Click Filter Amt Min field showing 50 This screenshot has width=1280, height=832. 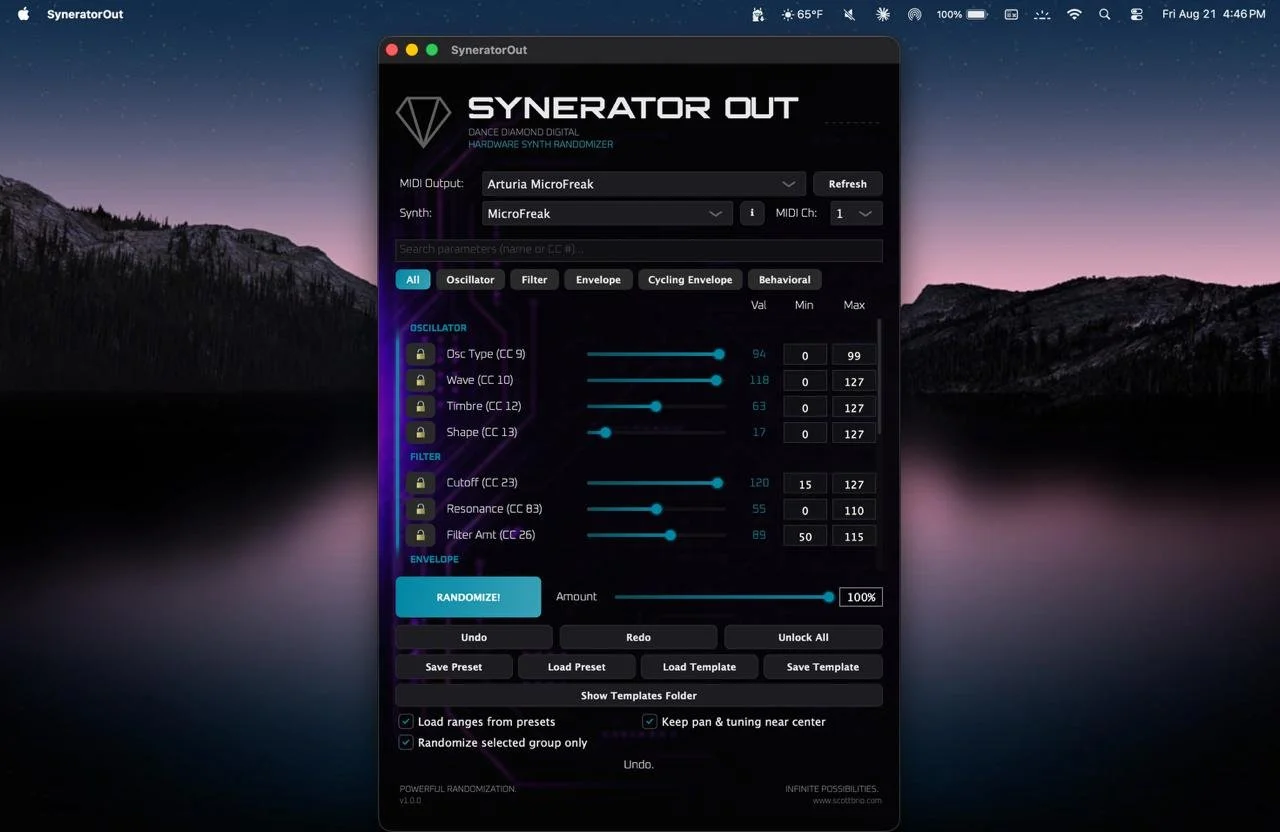[805, 536]
